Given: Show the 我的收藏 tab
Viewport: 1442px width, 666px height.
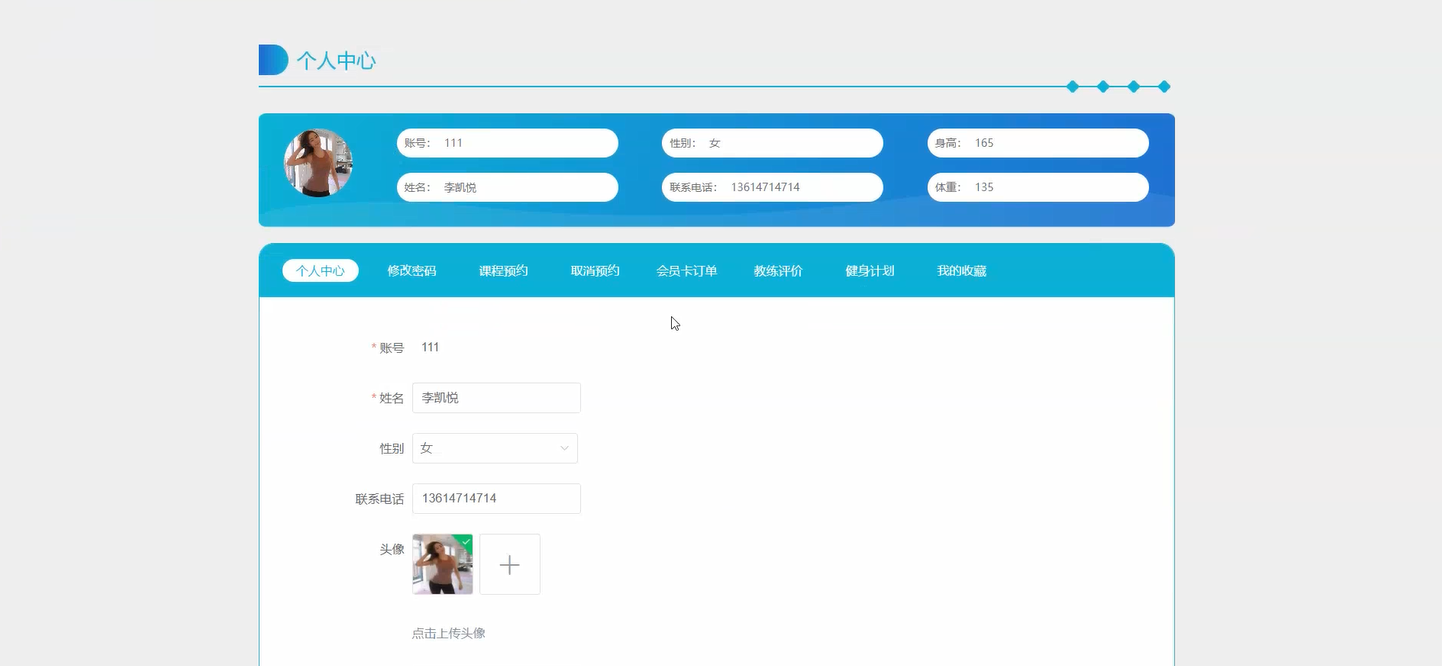Looking at the screenshot, I should 962,271.
